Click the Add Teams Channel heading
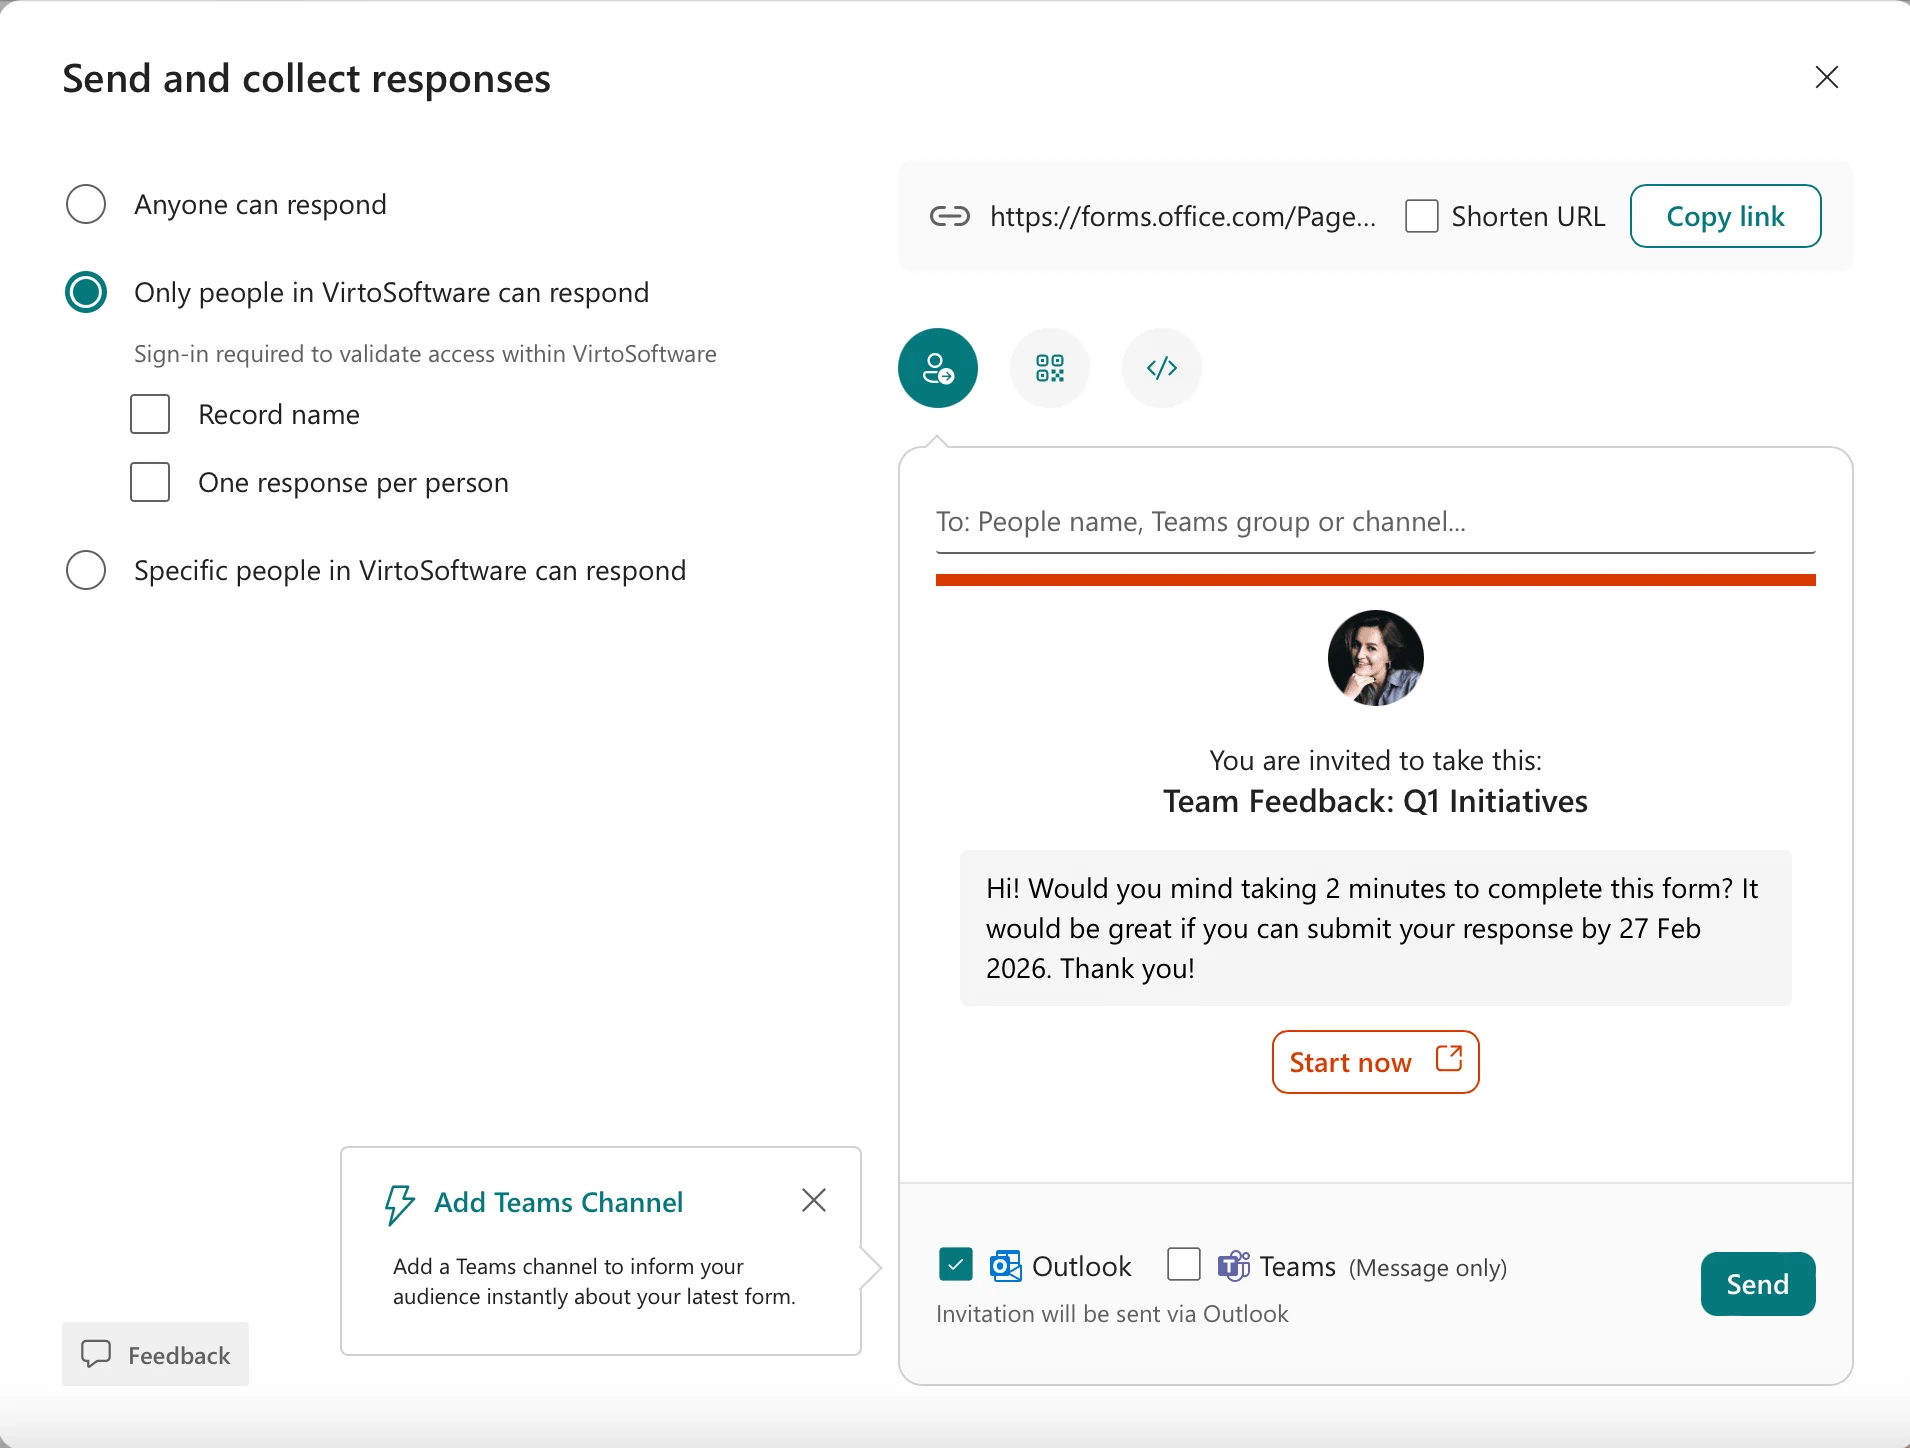This screenshot has height=1448, width=1910. coord(558,1202)
